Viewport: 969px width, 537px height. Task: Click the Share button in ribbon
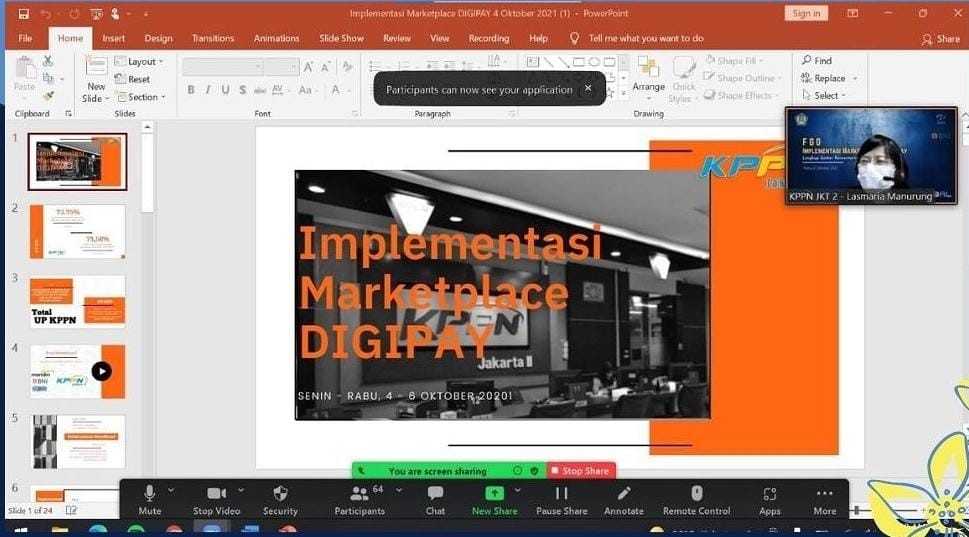[x=941, y=39]
